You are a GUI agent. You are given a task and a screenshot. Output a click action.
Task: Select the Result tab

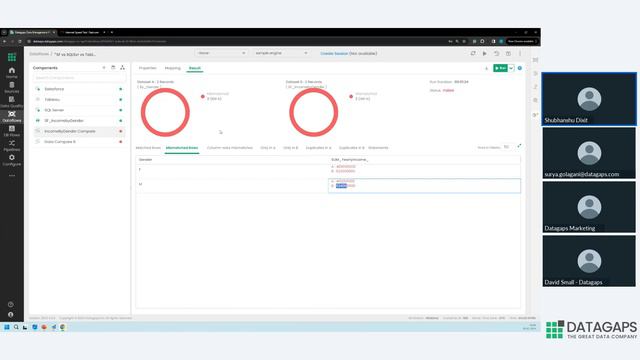click(195, 68)
